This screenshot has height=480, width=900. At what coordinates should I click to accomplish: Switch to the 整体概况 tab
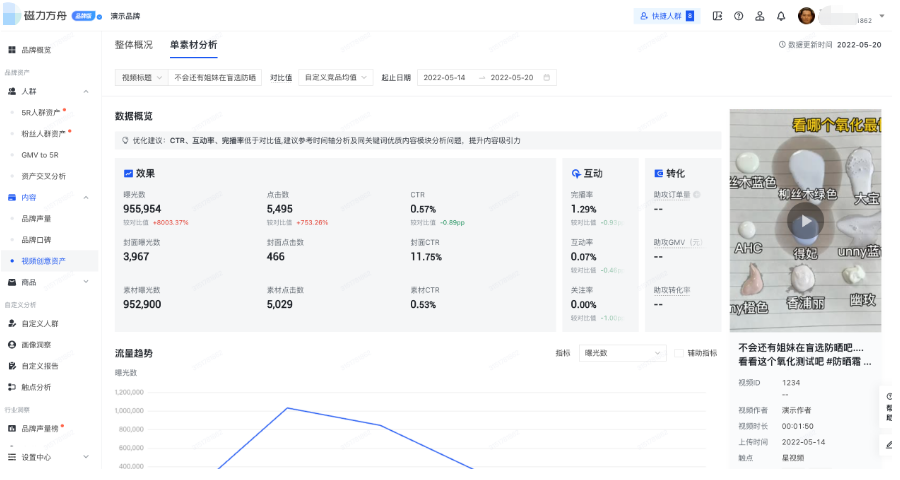[x=134, y=45]
